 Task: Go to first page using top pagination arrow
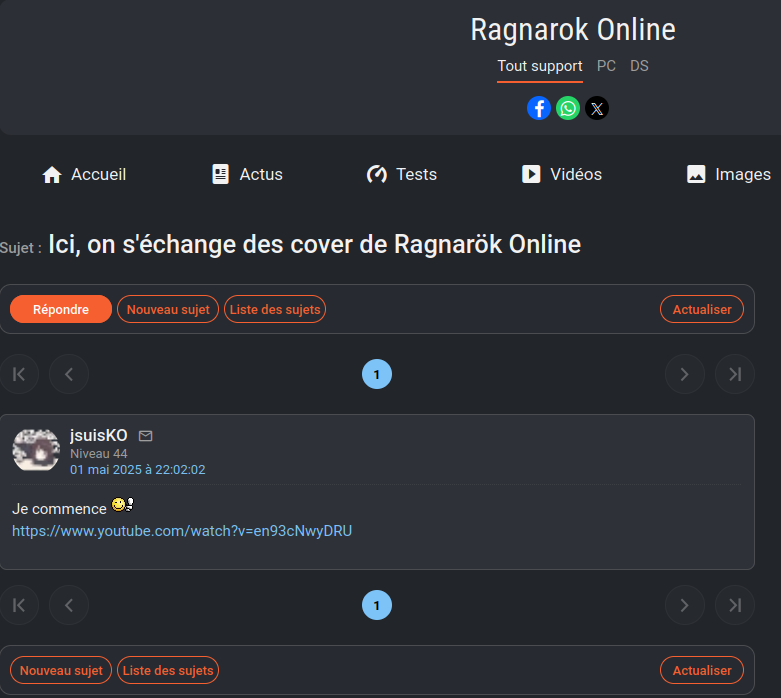pos(19,374)
